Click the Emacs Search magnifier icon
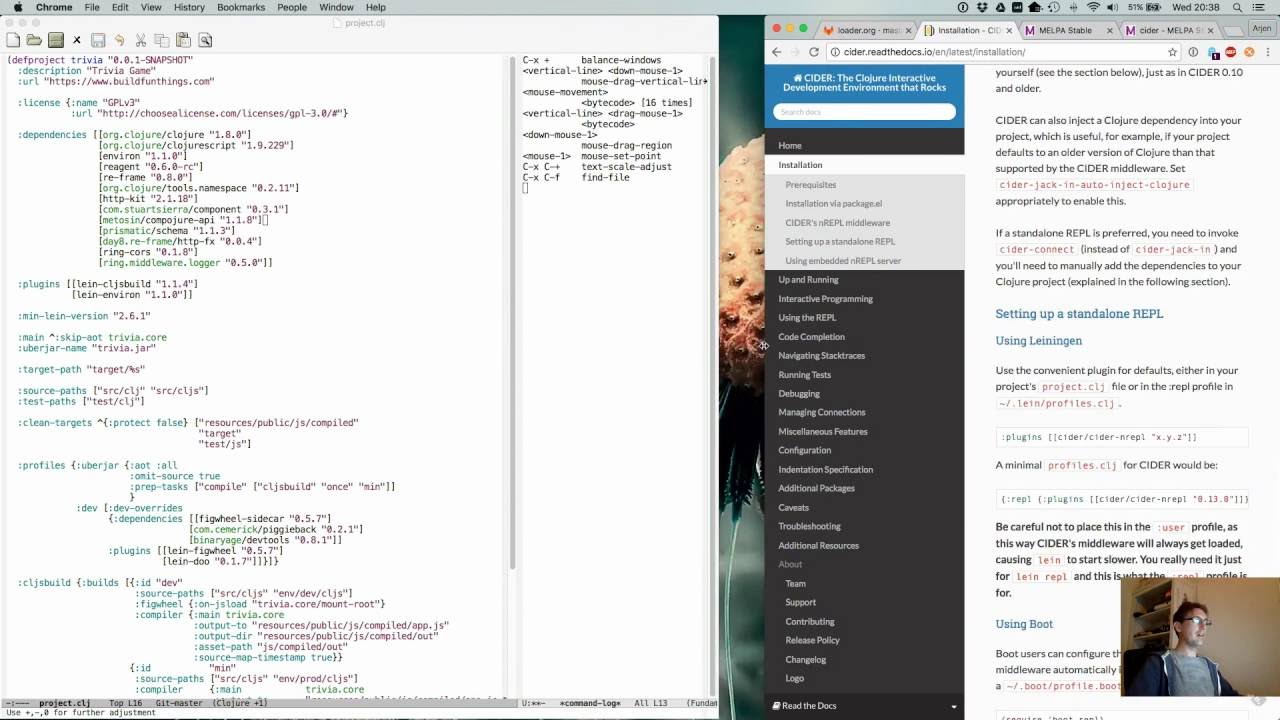 tap(205, 40)
